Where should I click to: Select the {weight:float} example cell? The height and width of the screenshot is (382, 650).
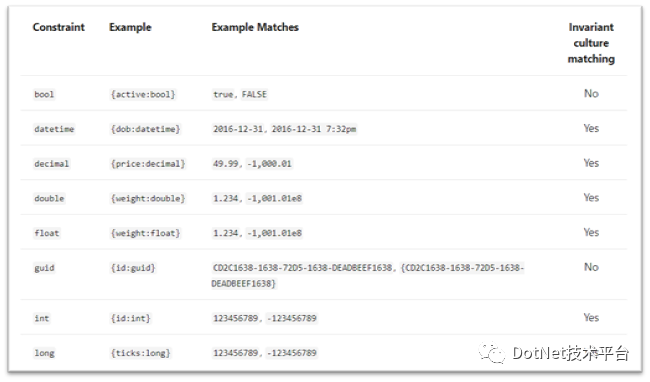tap(146, 234)
